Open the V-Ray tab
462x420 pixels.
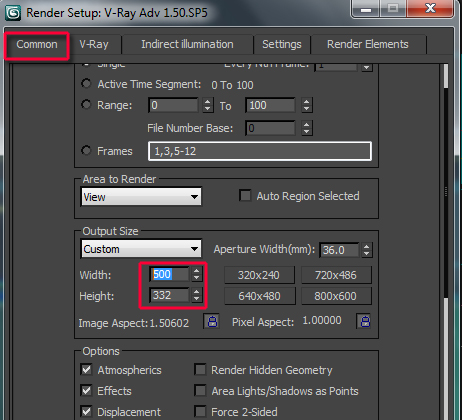click(94, 44)
